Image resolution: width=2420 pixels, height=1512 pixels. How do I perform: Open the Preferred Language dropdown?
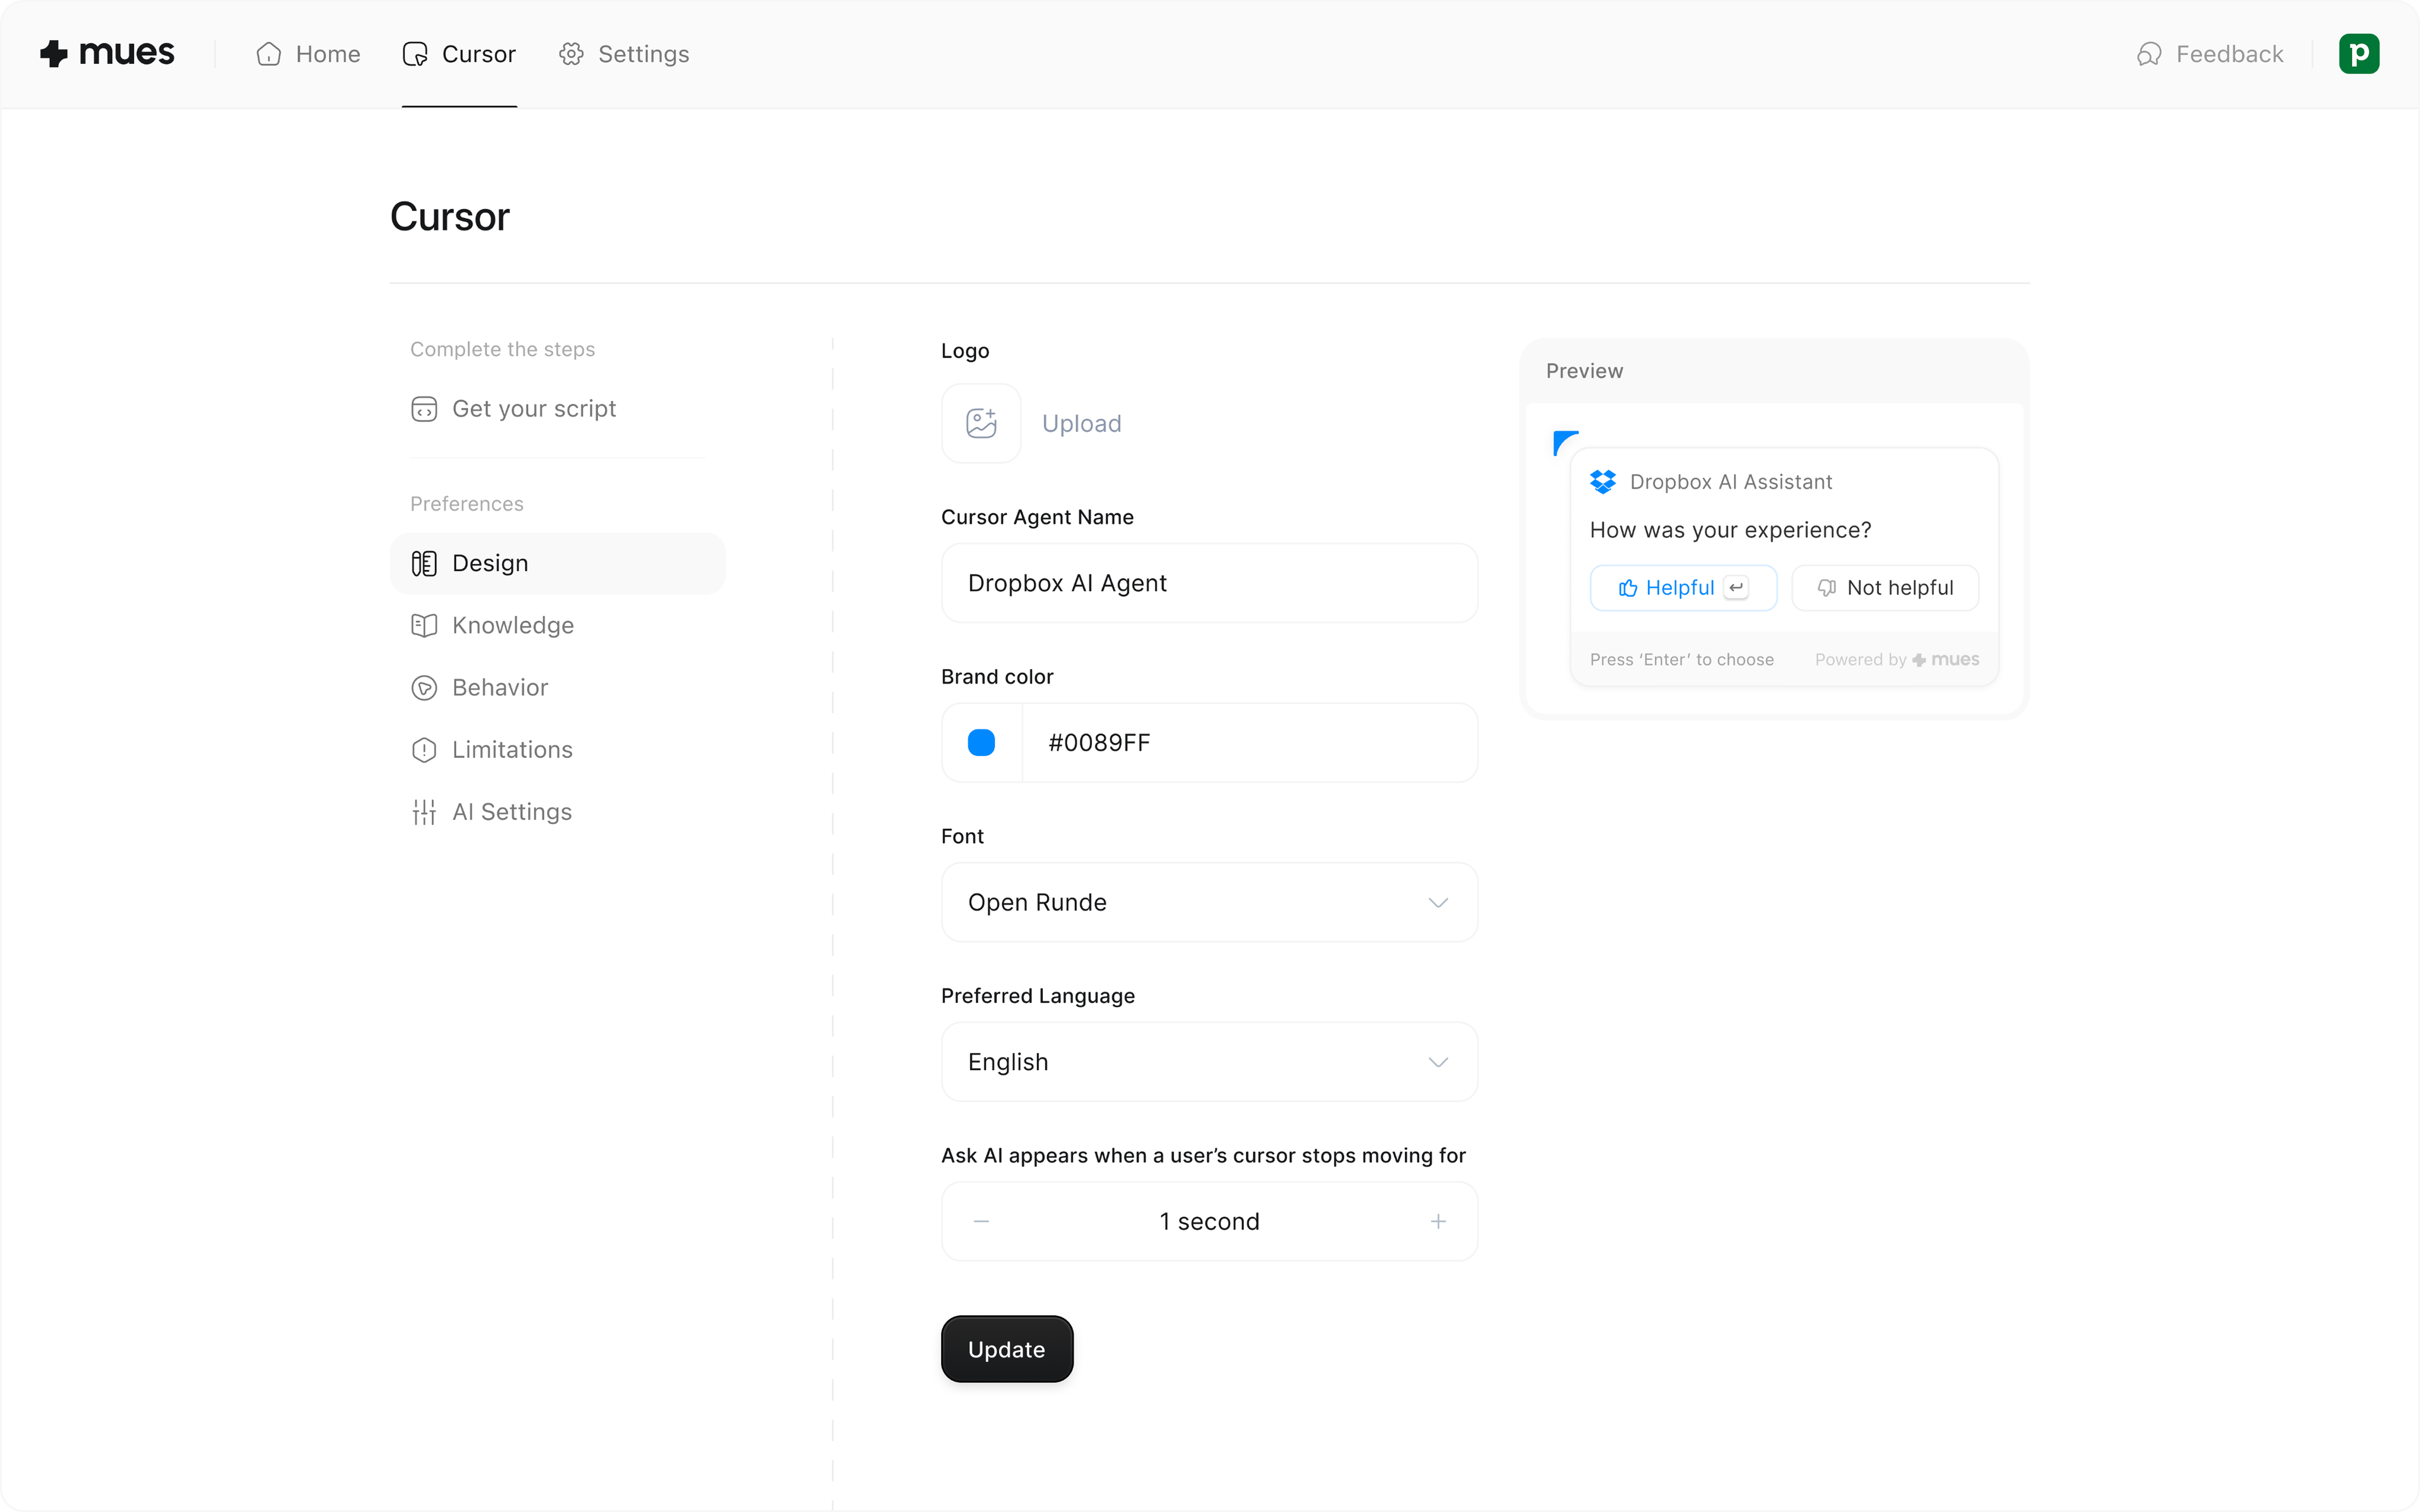click(x=1209, y=1062)
